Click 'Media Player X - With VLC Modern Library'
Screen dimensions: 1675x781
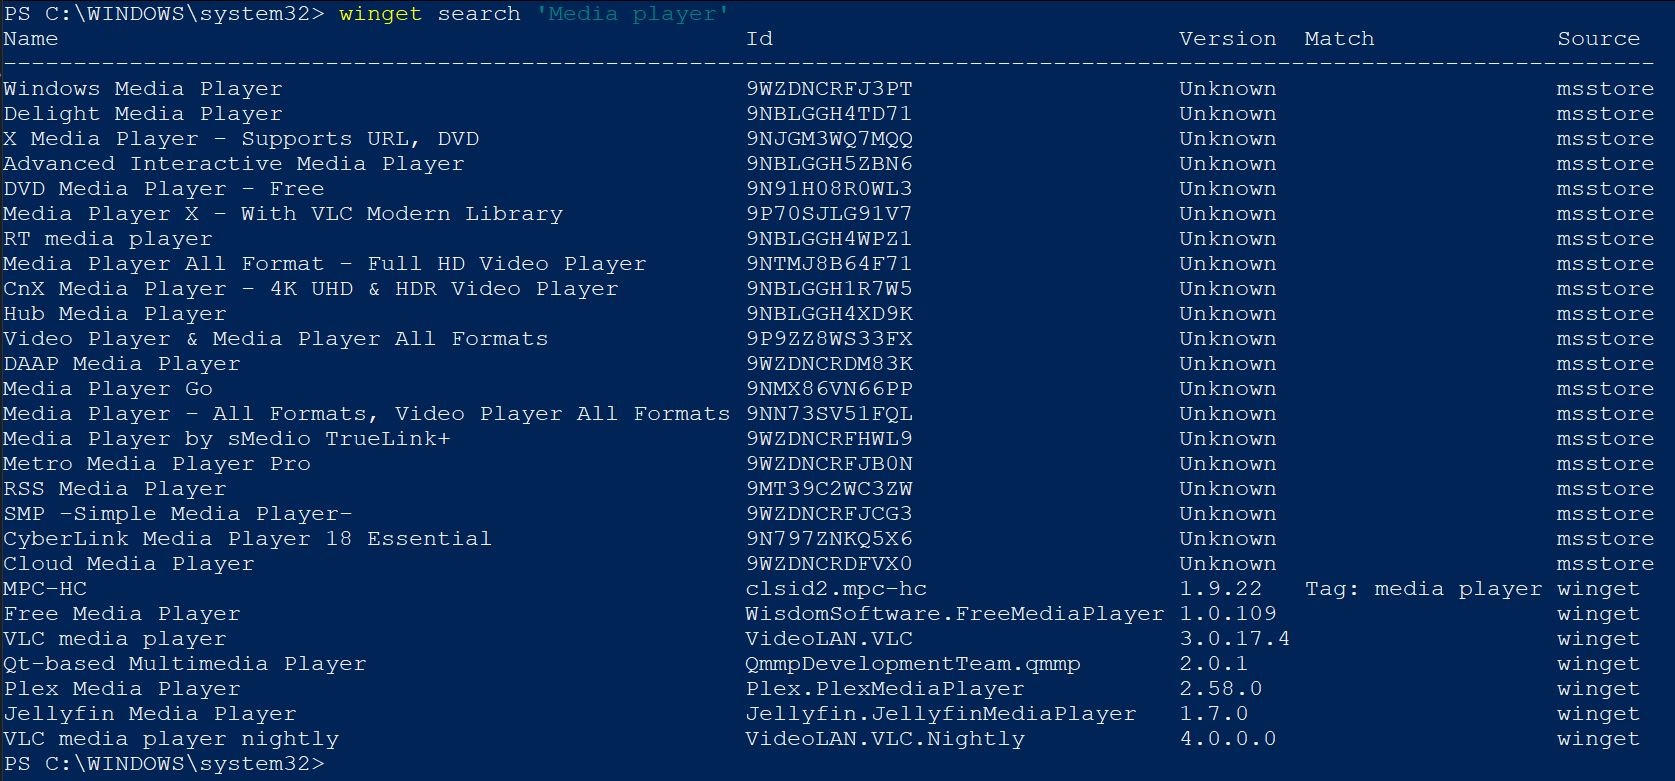point(283,214)
